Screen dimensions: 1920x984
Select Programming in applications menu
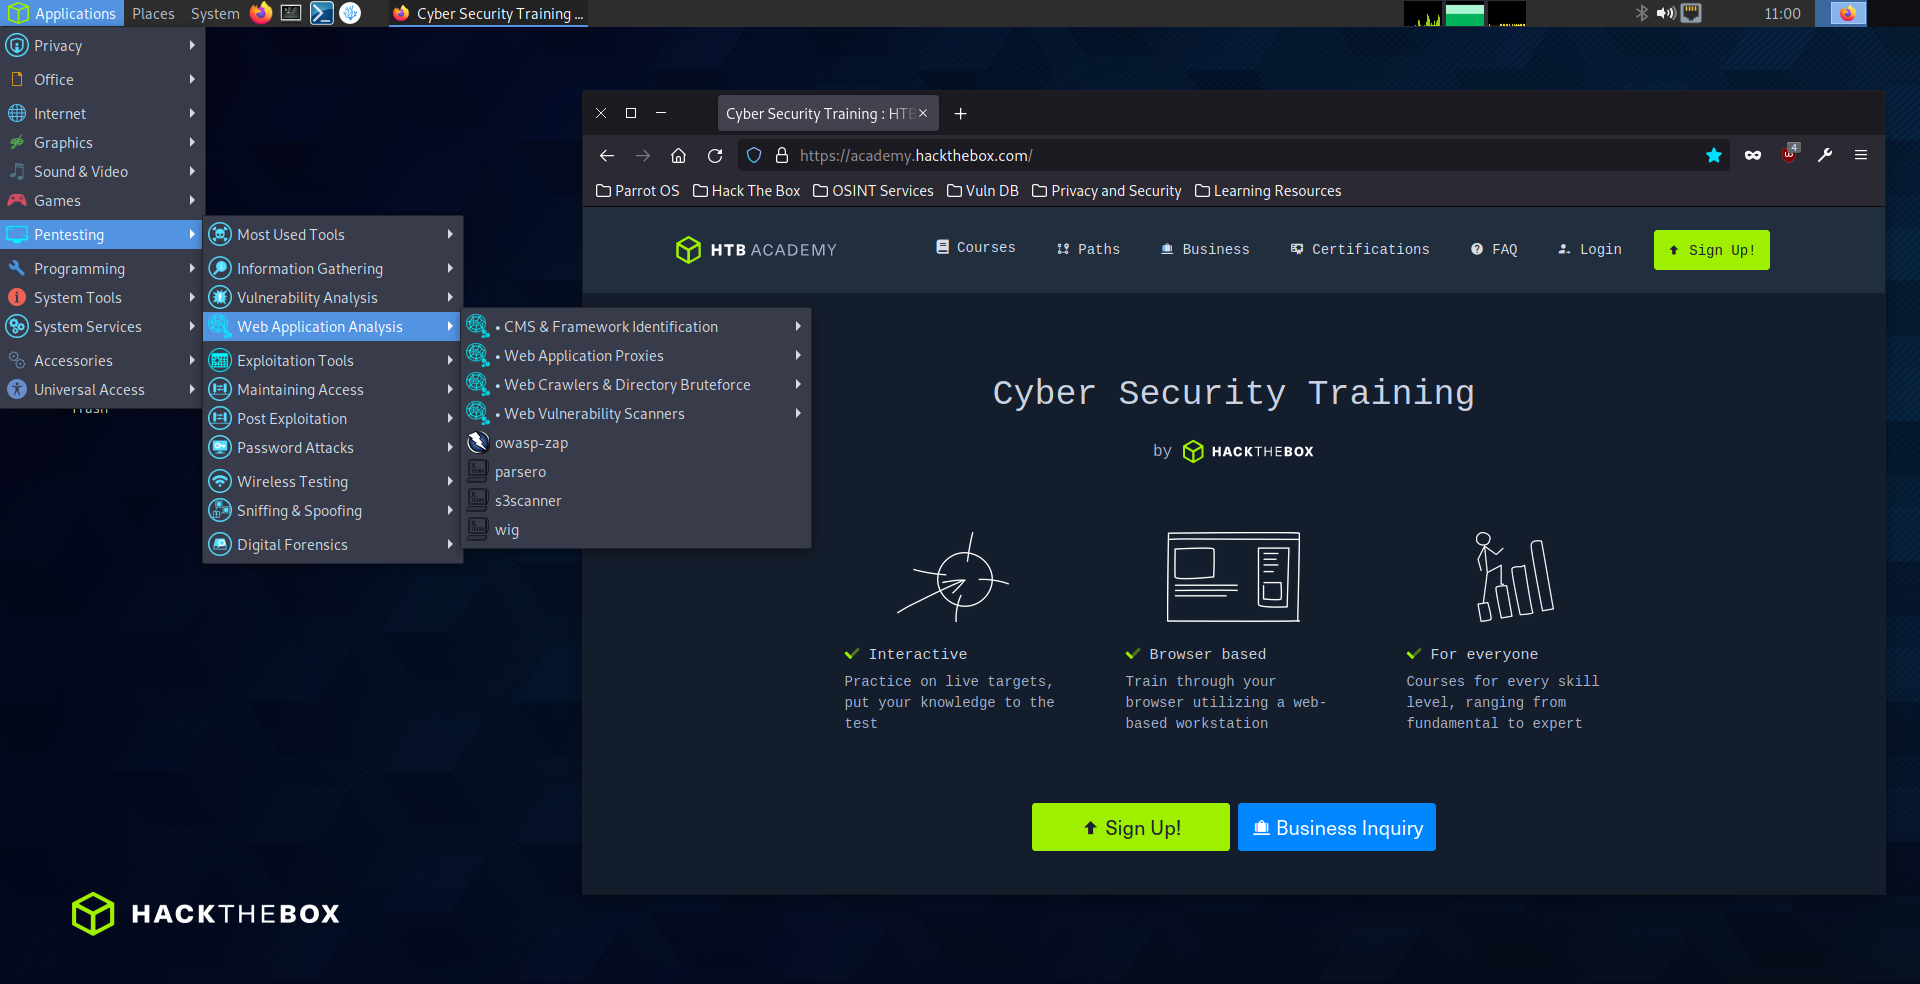point(101,269)
